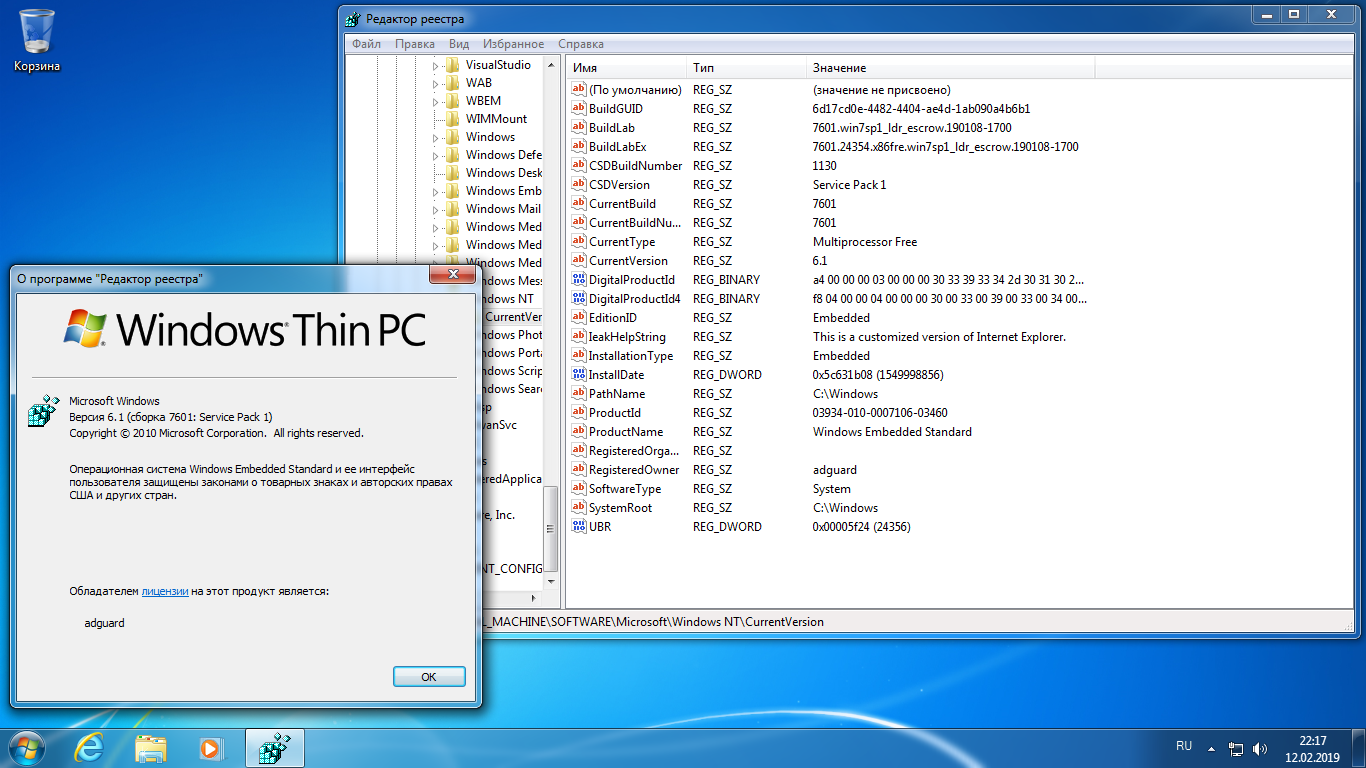Click the WIMMount tree label
The width and height of the screenshot is (1366, 768).
coord(496,119)
